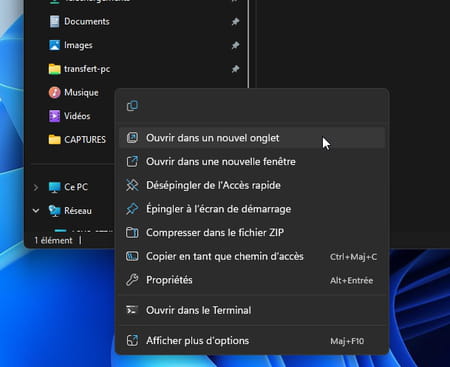
Task: Click the unpin icon beside Désépingler
Action: tap(132, 185)
